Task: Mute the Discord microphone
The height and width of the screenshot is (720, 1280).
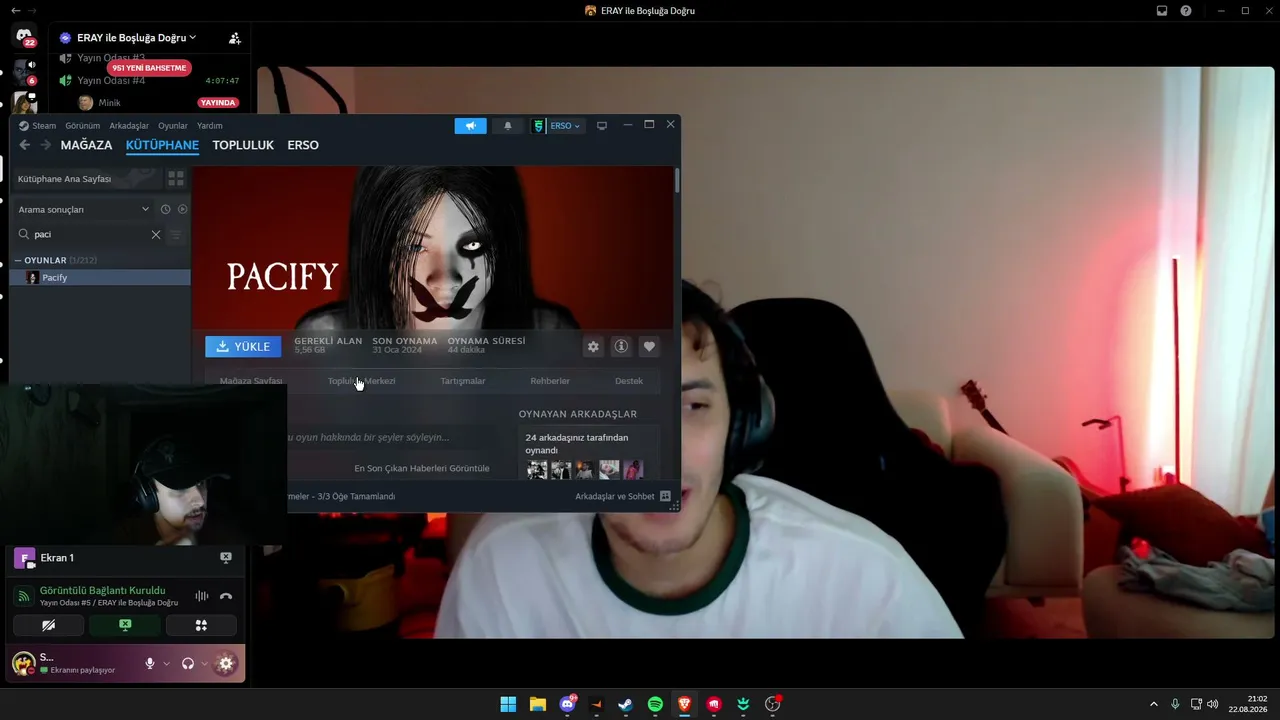Action: pos(150,663)
